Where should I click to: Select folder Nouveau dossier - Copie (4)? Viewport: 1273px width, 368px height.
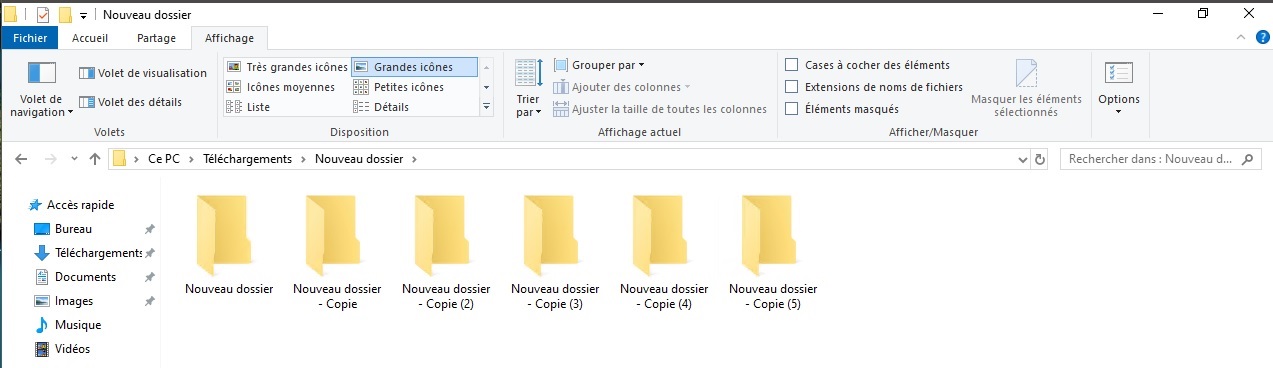point(664,252)
